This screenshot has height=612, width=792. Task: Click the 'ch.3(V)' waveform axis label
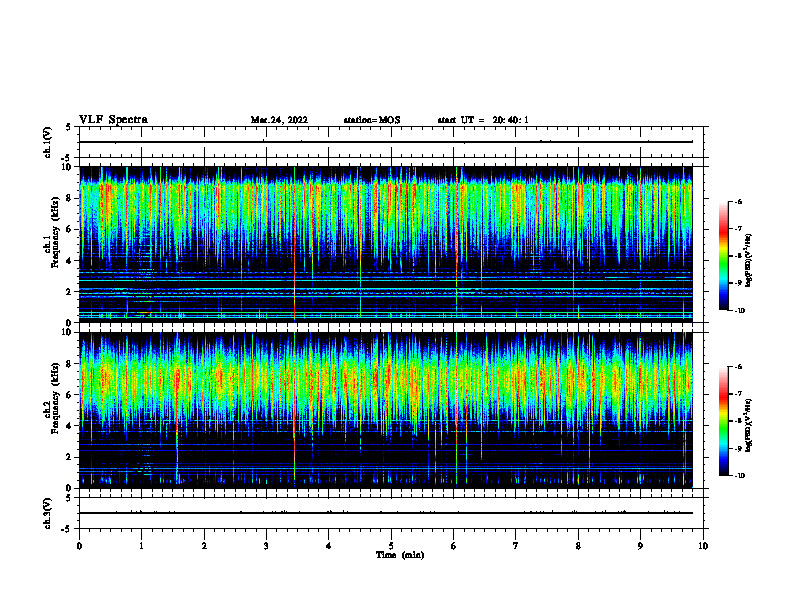coord(48,513)
